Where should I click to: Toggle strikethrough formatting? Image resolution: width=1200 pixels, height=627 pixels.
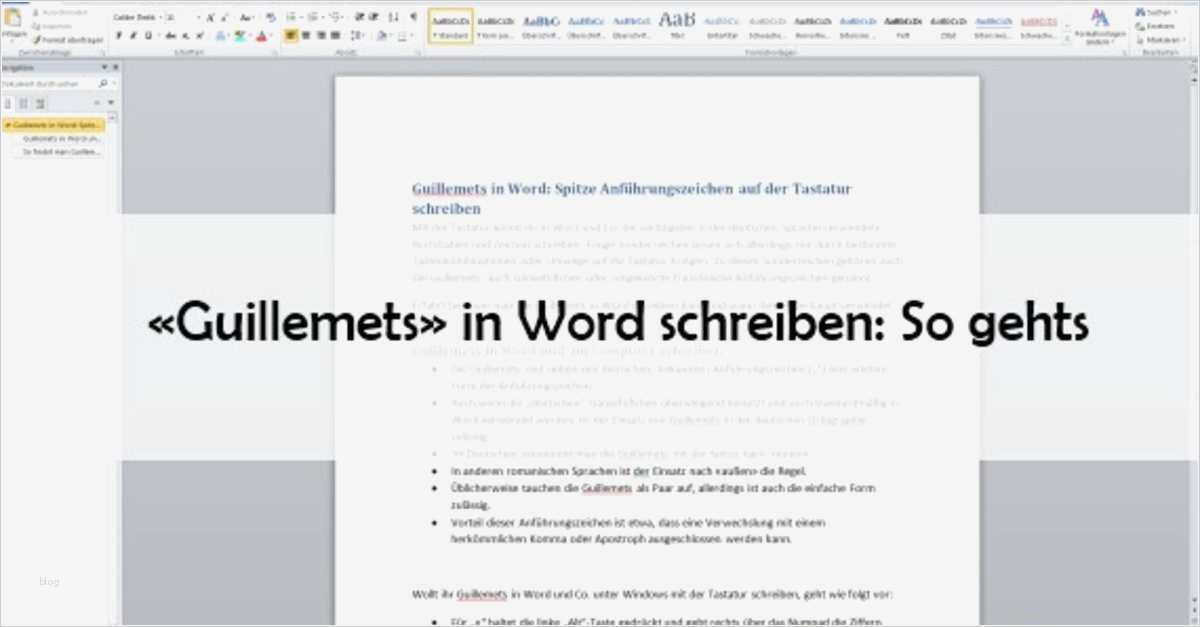(x=171, y=36)
